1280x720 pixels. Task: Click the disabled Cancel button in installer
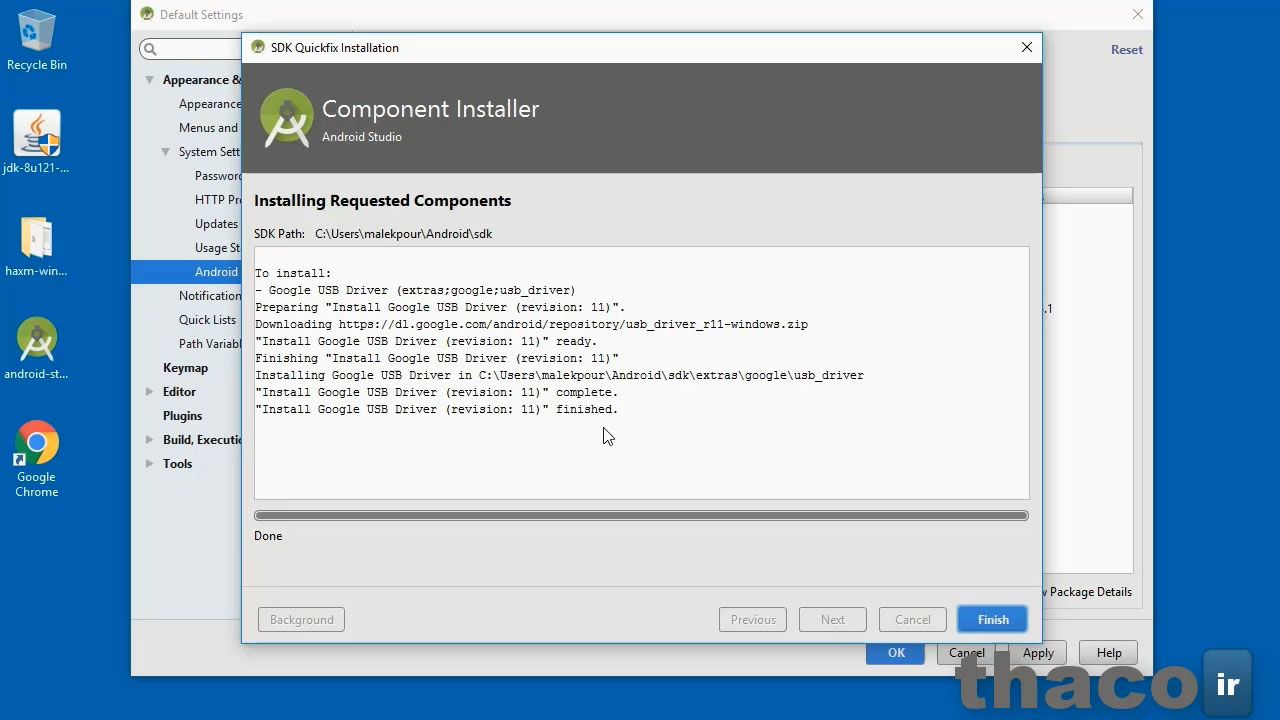click(912, 620)
